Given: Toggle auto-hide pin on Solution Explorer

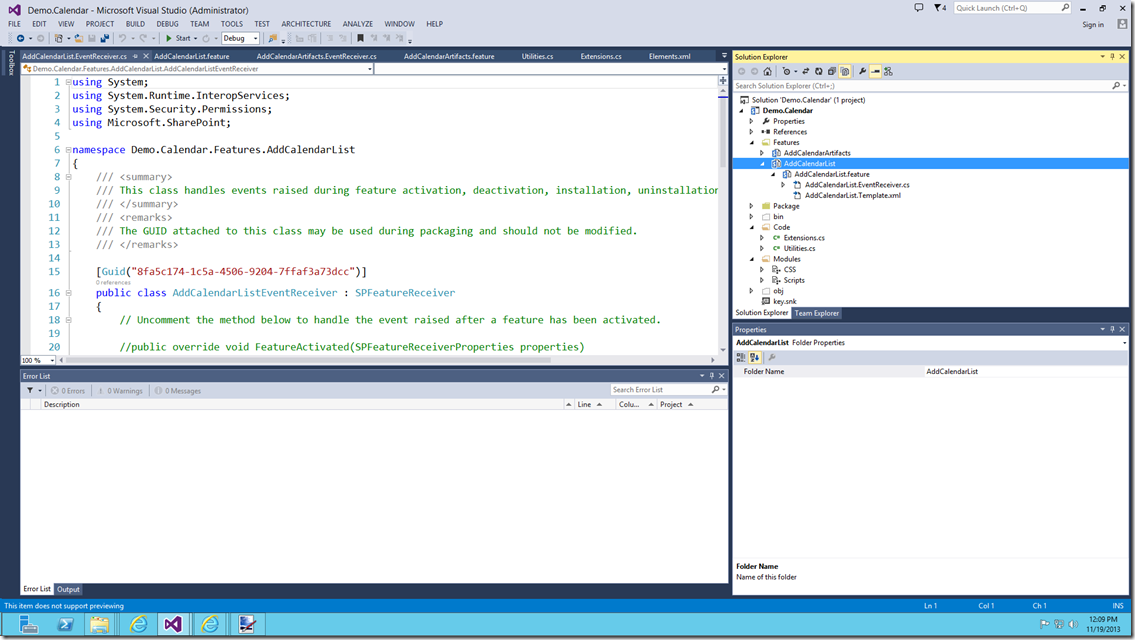Looking at the screenshot, I should 1113,56.
